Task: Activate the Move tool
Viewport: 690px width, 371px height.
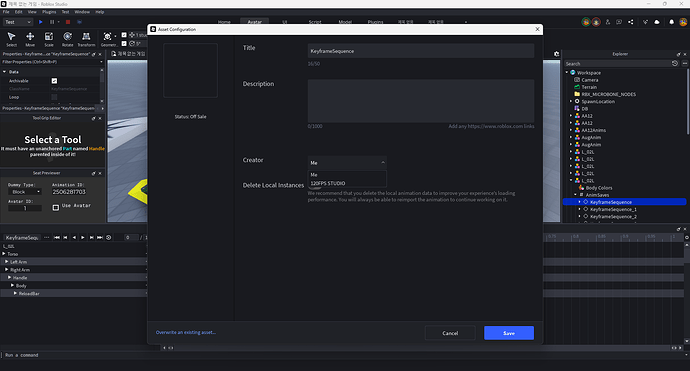Action: click(x=30, y=39)
